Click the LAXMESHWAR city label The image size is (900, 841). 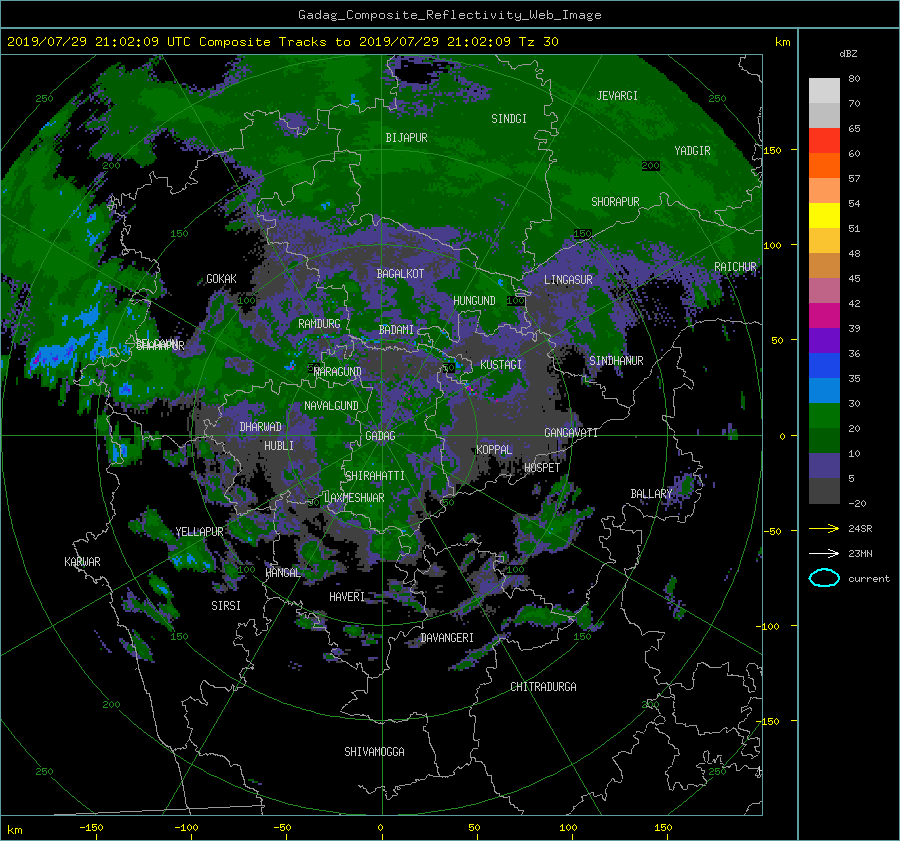[354, 498]
